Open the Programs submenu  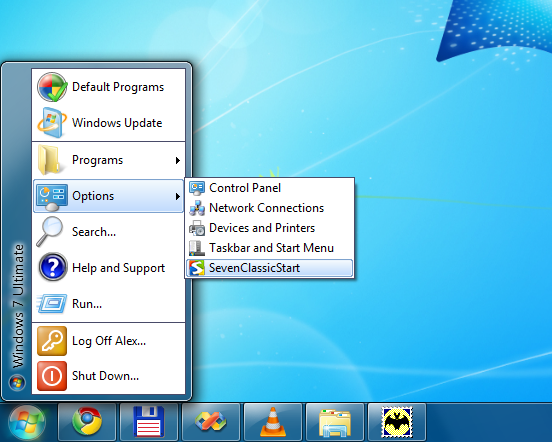pos(108,160)
